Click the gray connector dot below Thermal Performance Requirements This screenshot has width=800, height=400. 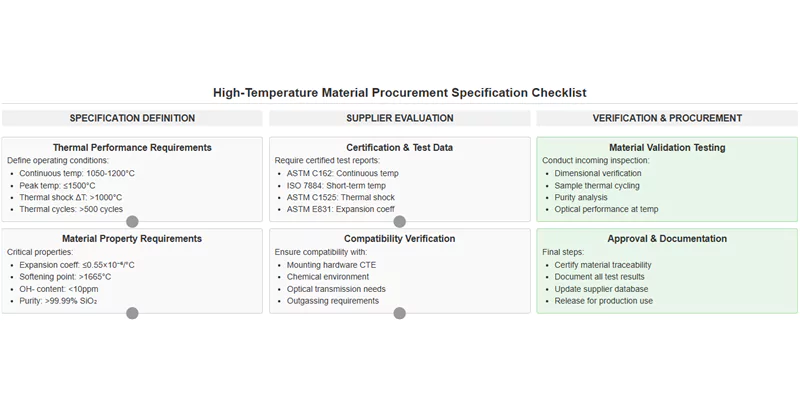[132, 221]
